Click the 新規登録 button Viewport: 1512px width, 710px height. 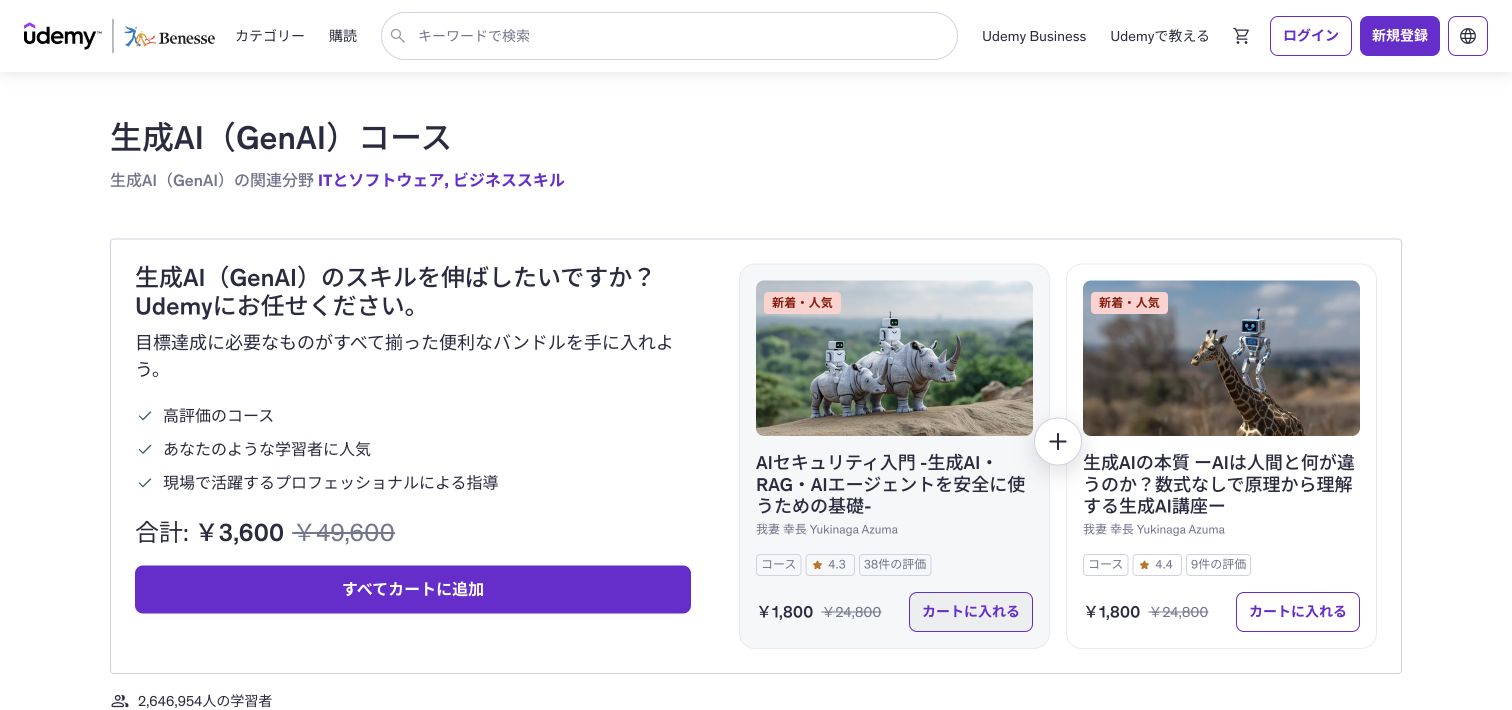tap(1399, 36)
